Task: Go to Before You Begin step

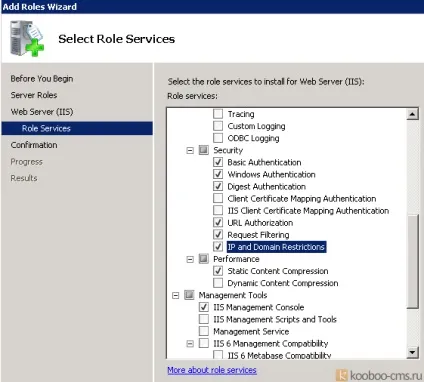Action: [42, 79]
